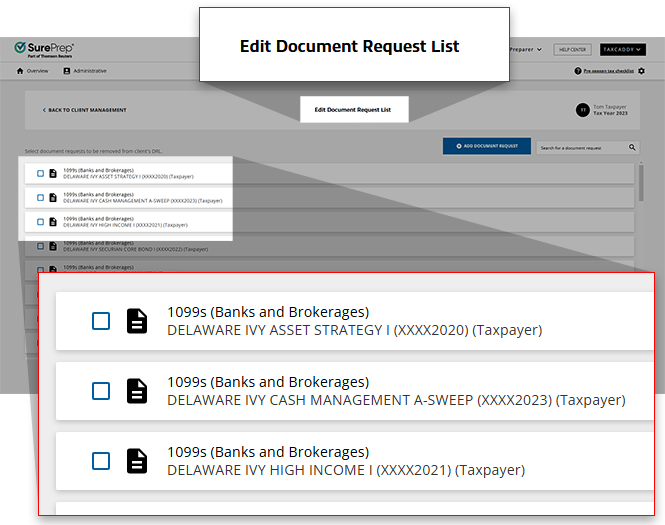
Task: Open the Administrative tab
Action: (85, 71)
